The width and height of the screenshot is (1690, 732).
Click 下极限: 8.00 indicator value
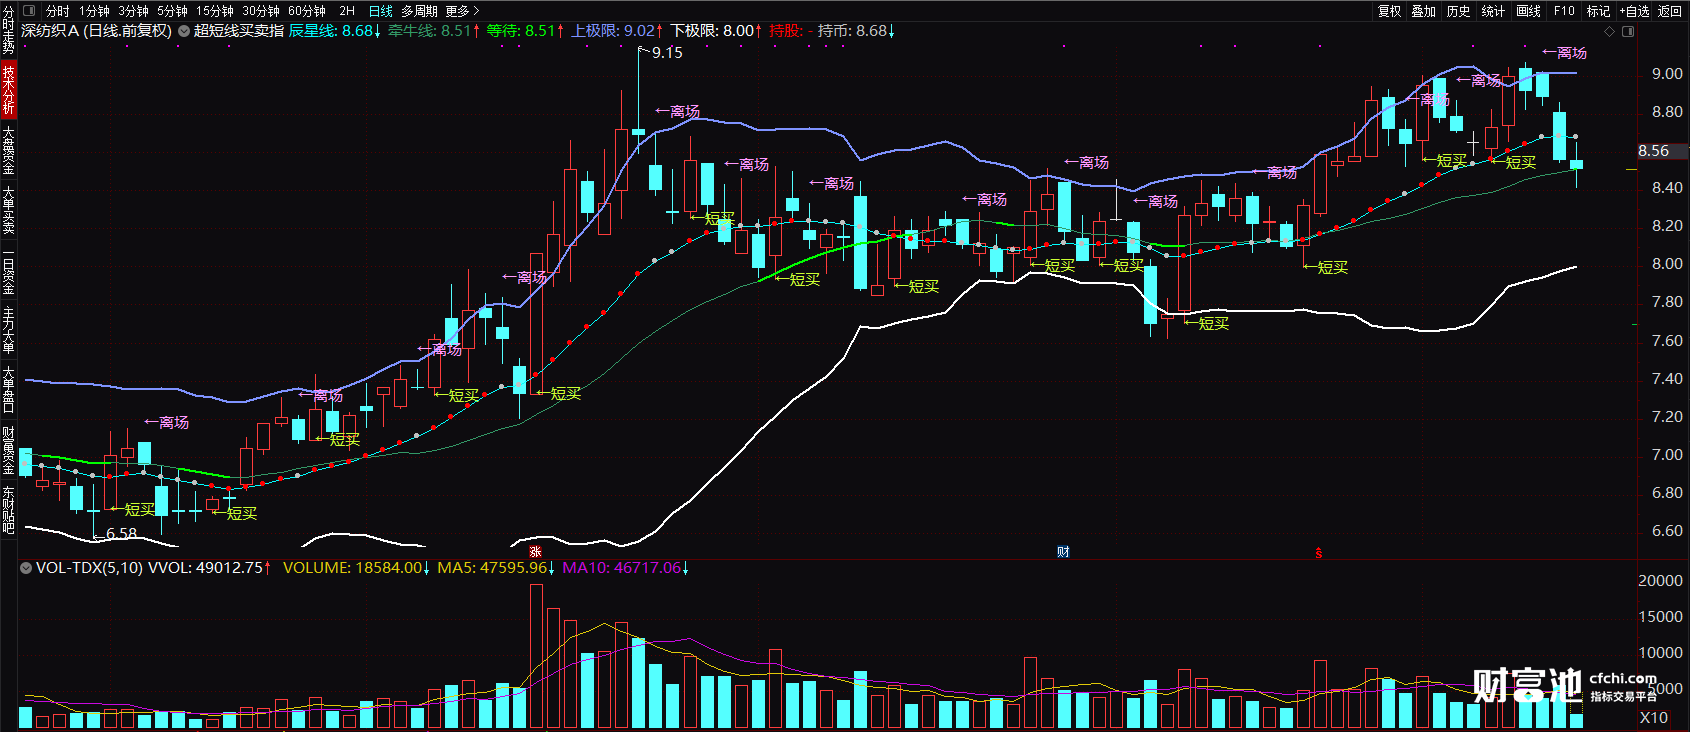[716, 31]
